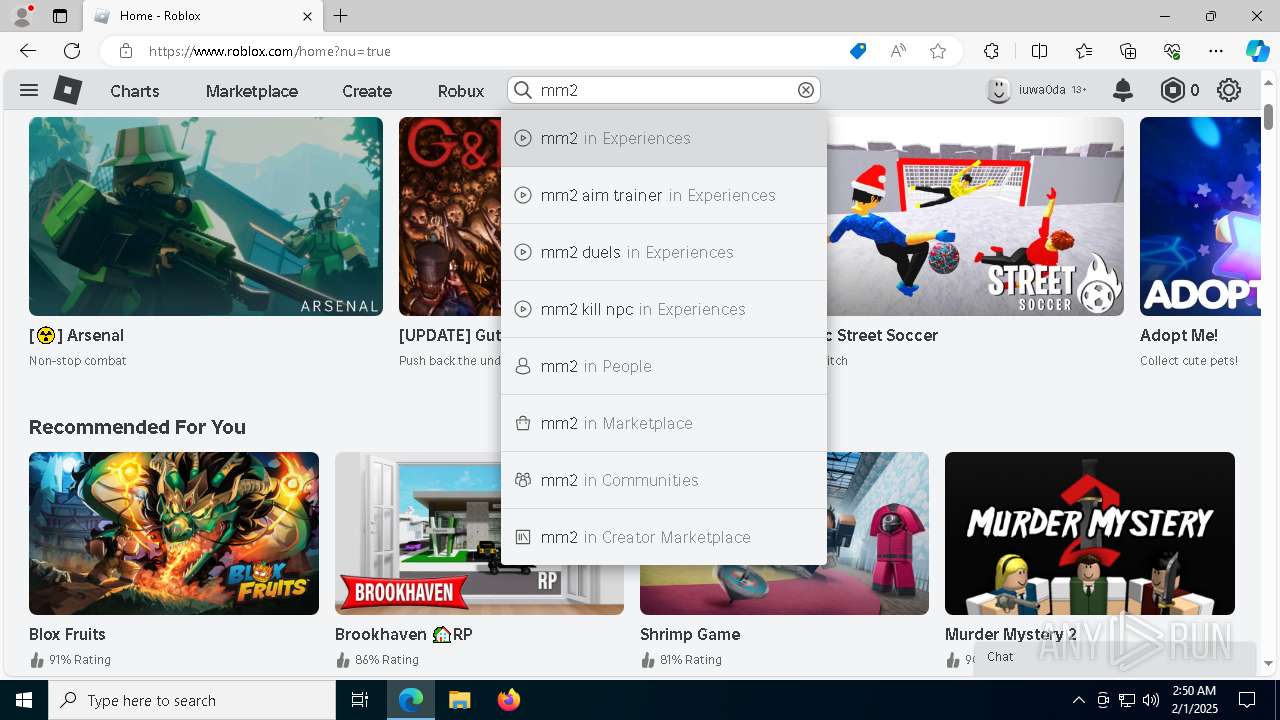Open Edge Settings and more menu
1280x720 pixels.
(1216, 51)
